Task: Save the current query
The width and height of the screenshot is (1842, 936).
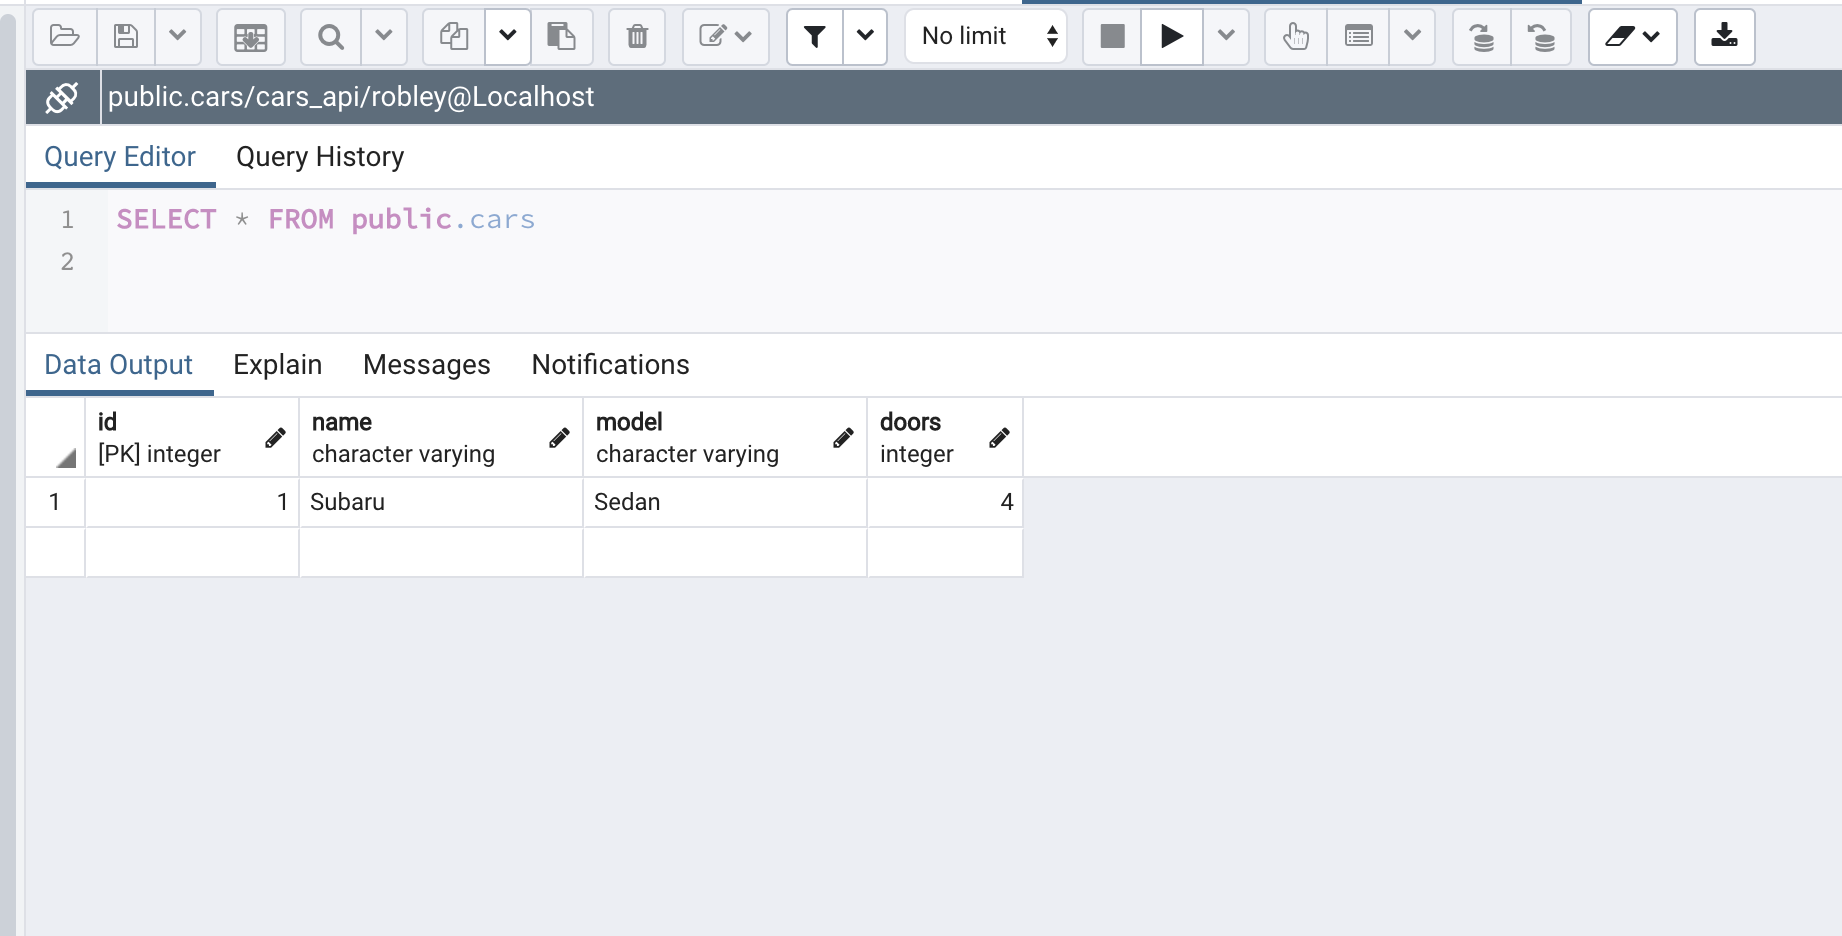Action: [125, 36]
